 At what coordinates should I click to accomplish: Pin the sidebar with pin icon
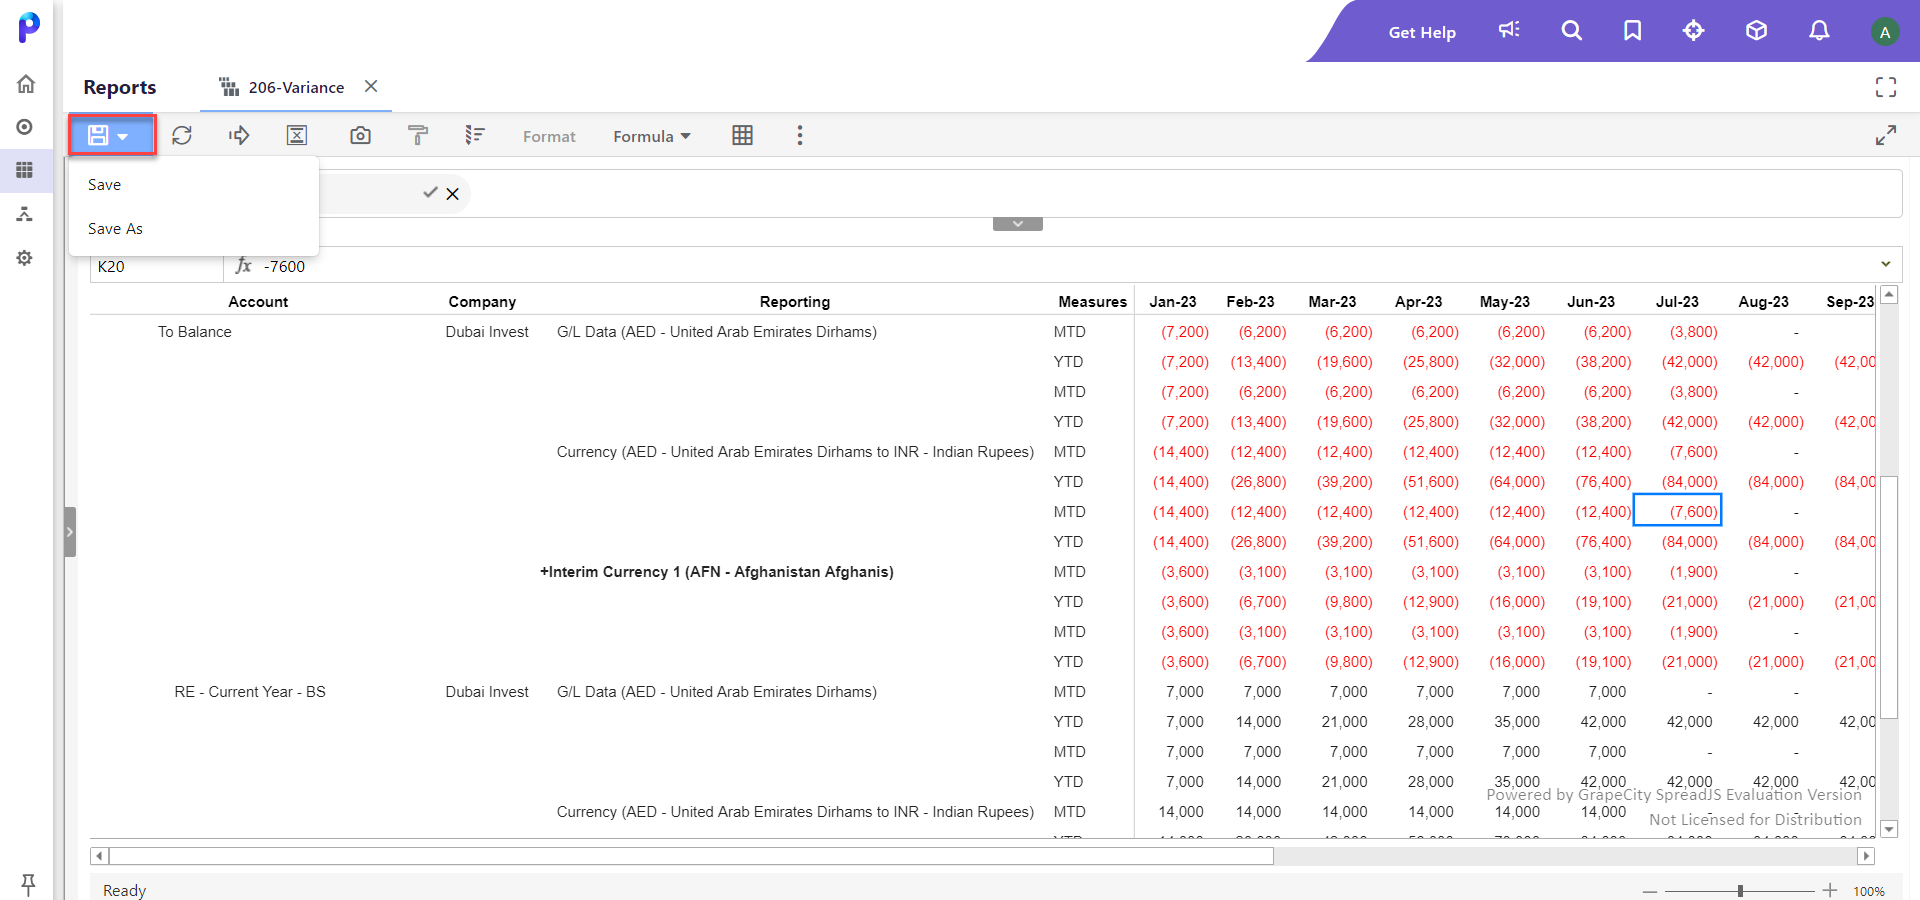(27, 884)
